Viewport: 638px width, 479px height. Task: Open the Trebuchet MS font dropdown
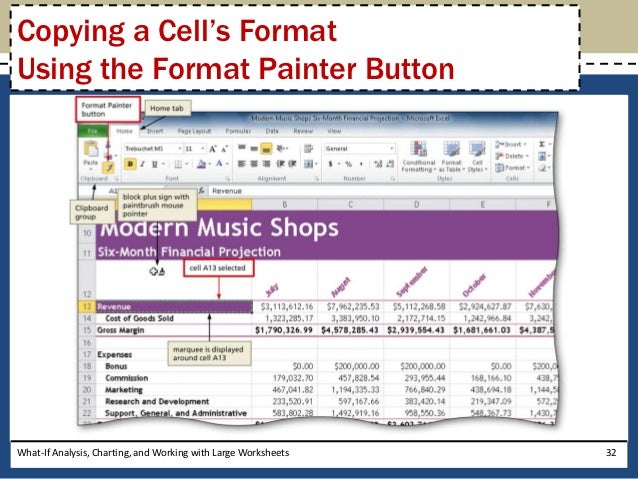click(x=179, y=149)
